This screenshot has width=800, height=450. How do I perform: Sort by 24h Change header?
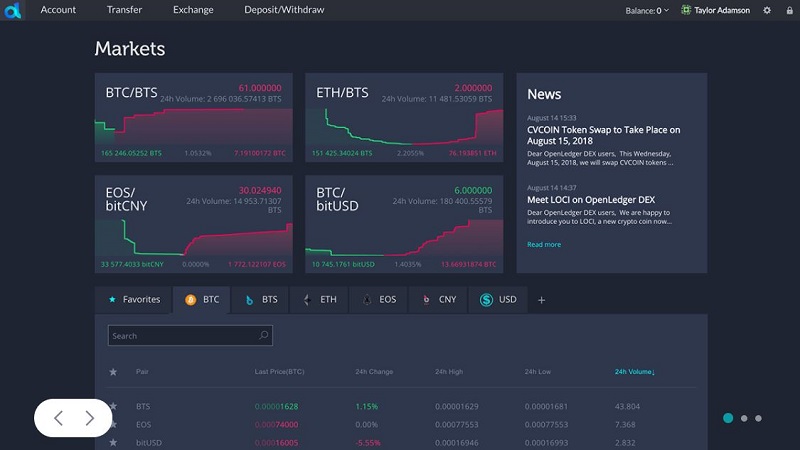[374, 371]
